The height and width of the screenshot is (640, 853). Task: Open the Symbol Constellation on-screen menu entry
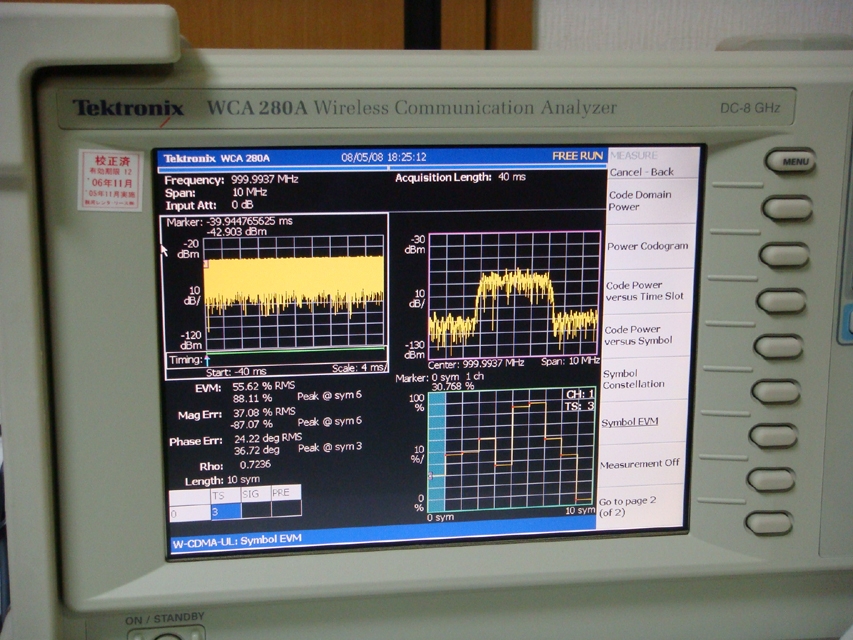[633, 379]
